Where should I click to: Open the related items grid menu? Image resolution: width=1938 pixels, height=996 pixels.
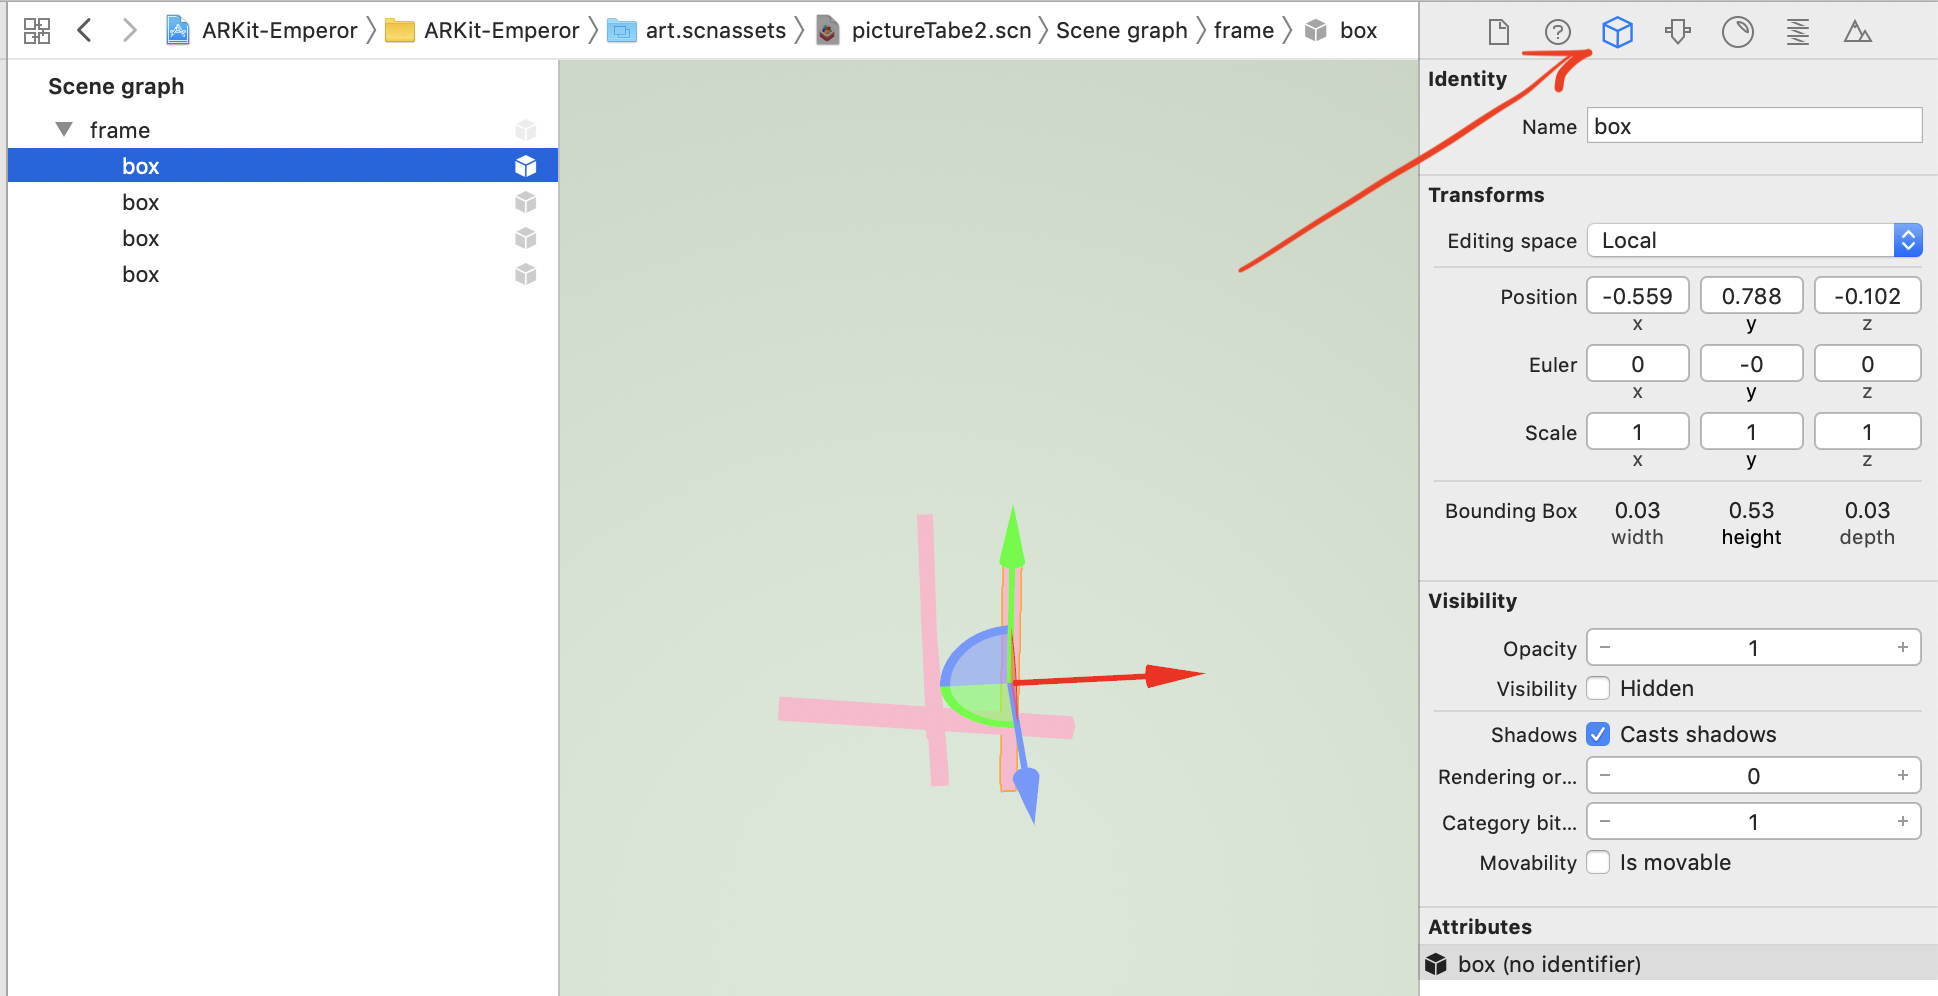pos(37,31)
